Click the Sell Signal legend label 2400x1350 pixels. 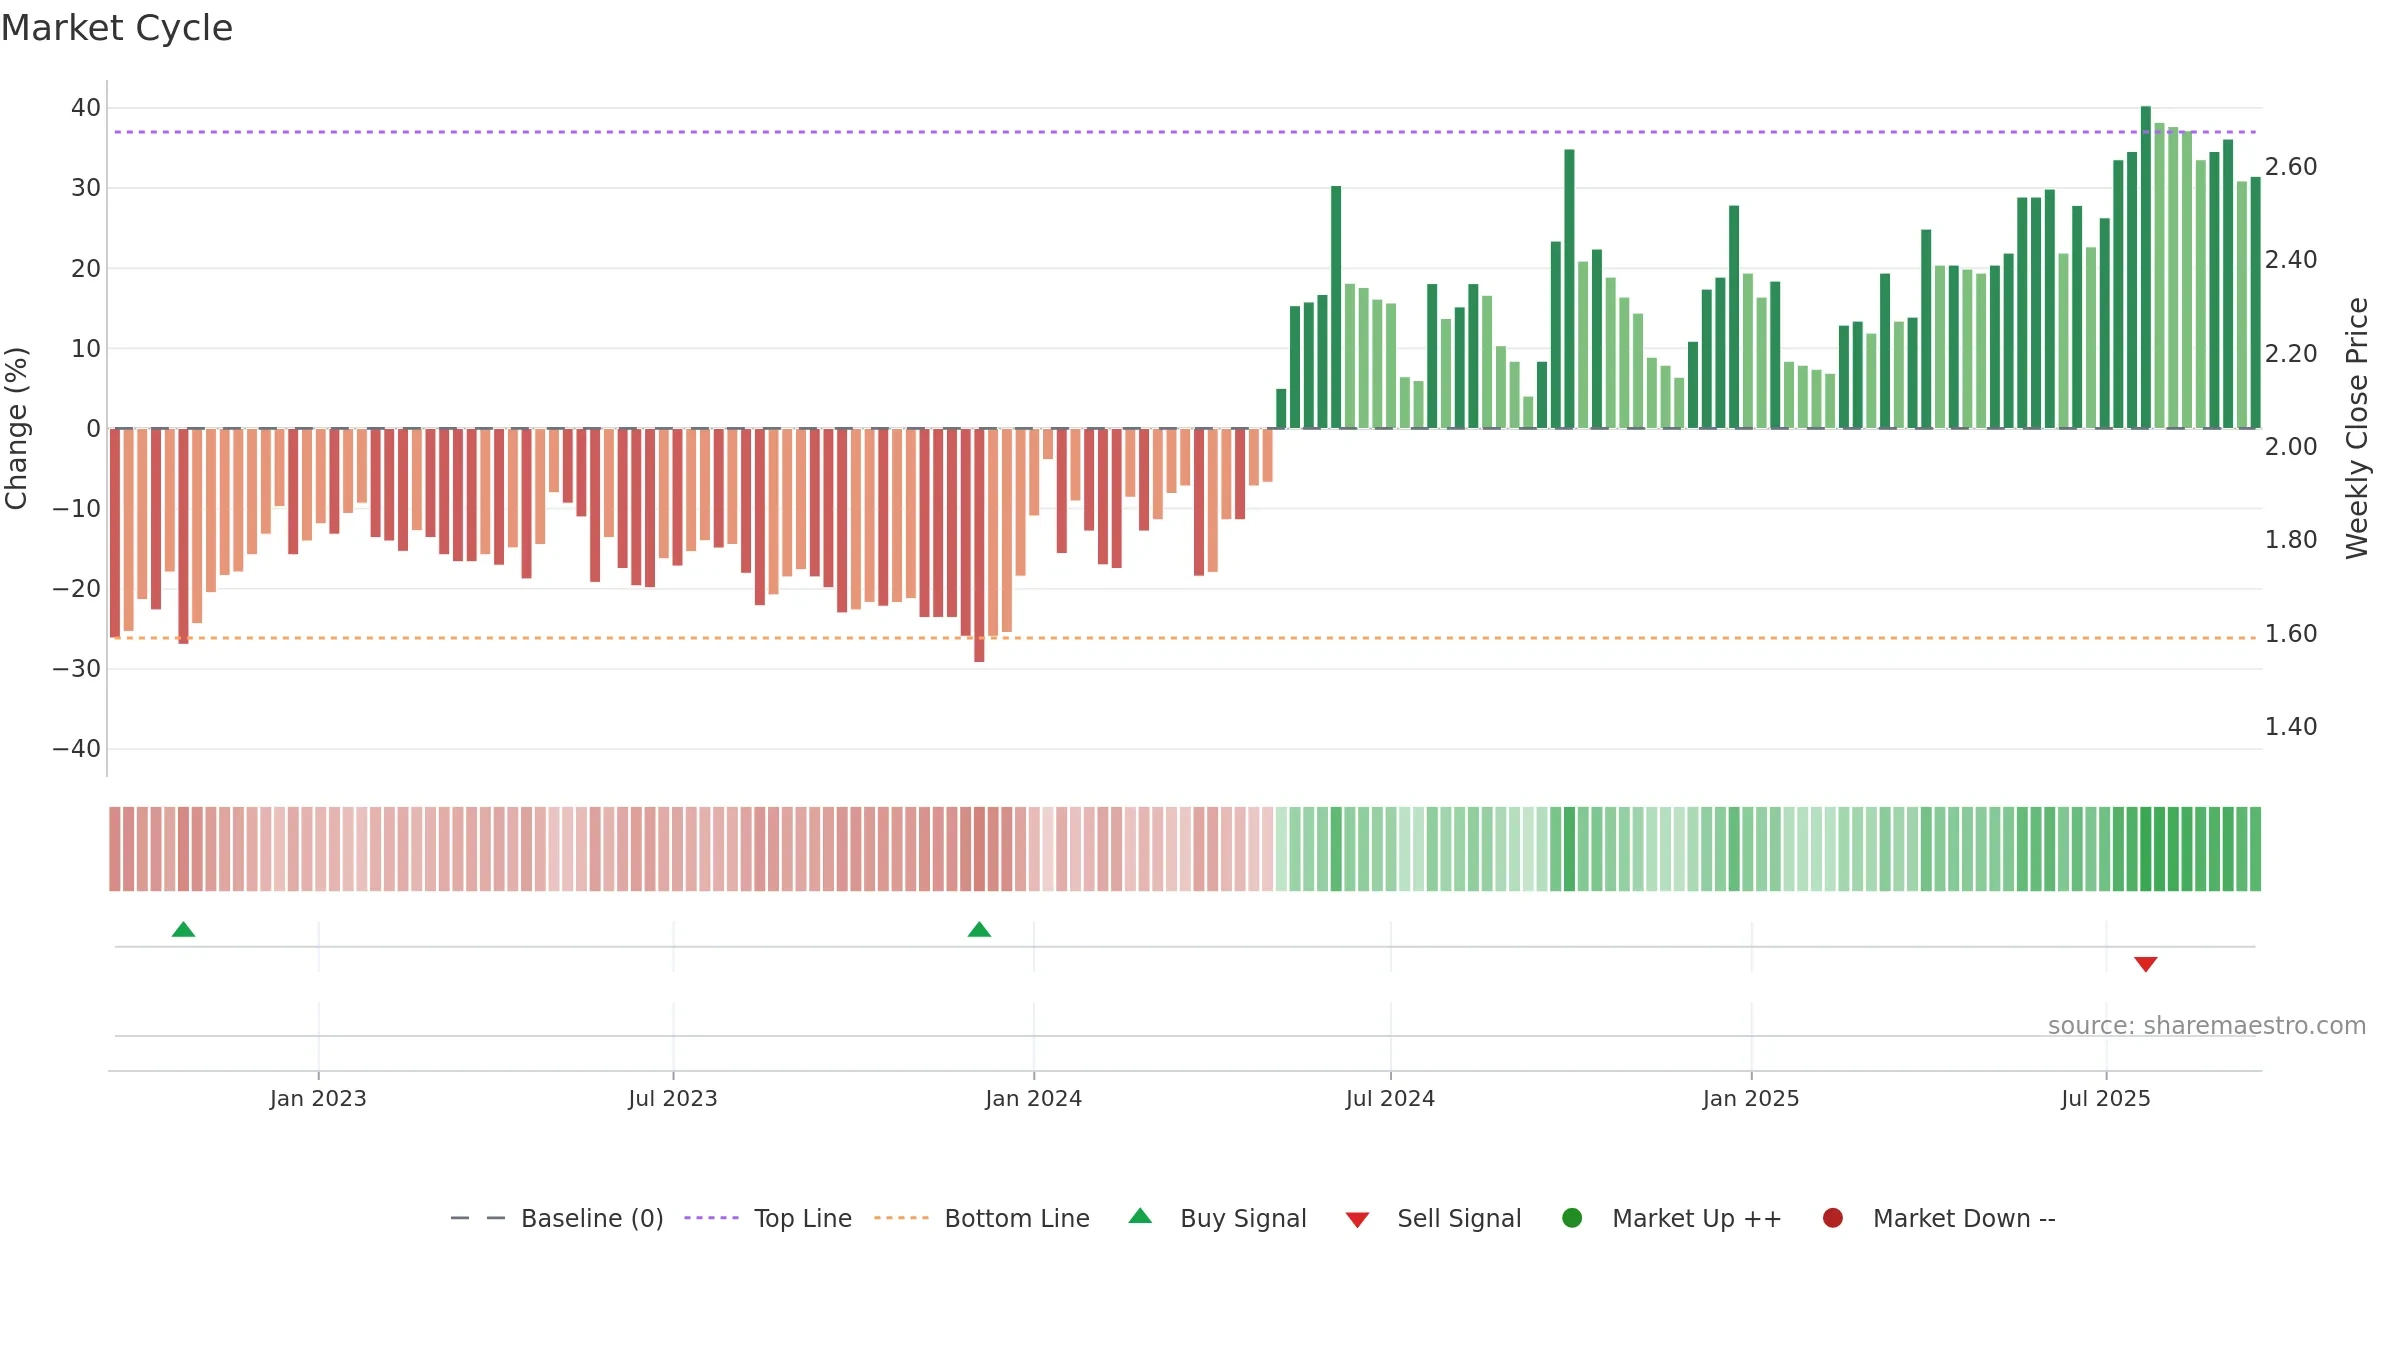[1459, 1218]
